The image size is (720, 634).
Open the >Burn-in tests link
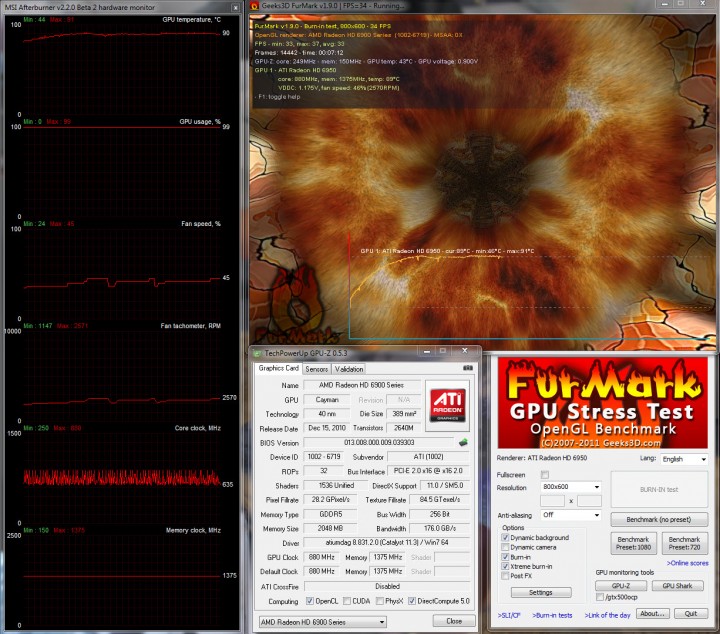tap(552, 615)
